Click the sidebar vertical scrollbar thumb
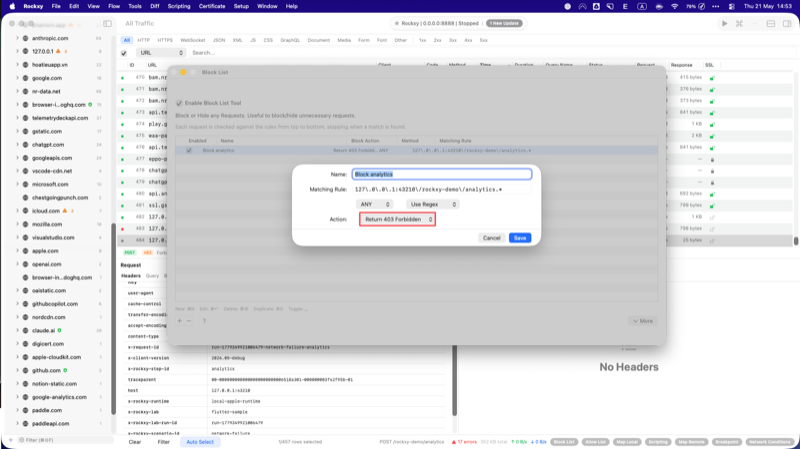The height and width of the screenshot is (449, 800). click(x=113, y=319)
